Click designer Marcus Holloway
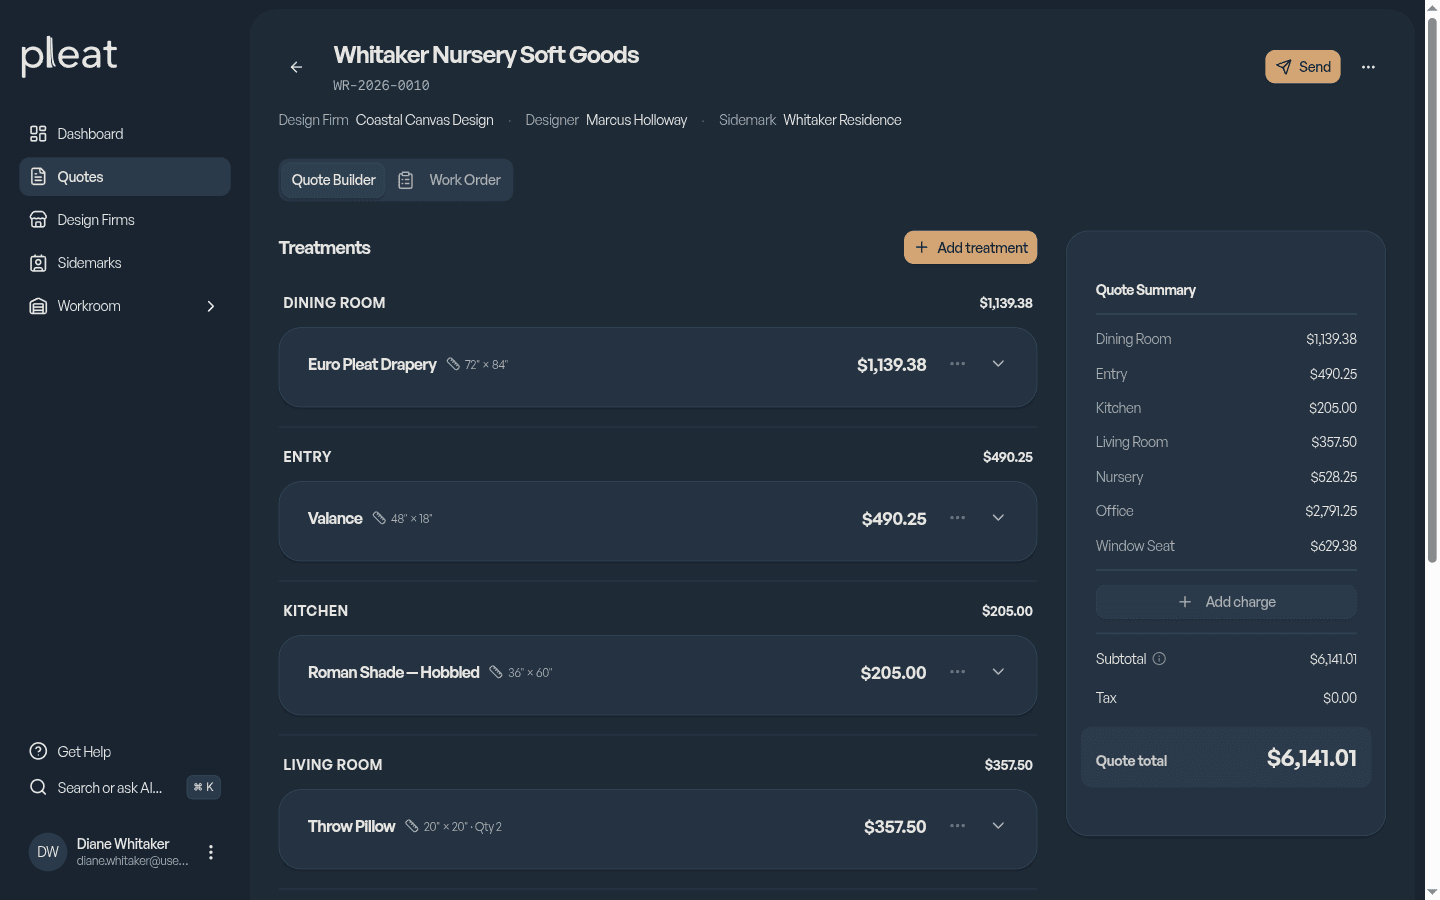The width and height of the screenshot is (1440, 900). click(x=637, y=120)
